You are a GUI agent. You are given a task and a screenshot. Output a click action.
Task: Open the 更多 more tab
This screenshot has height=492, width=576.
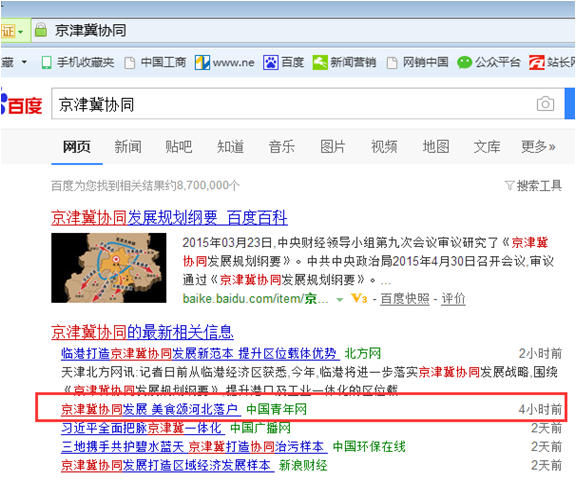538,147
